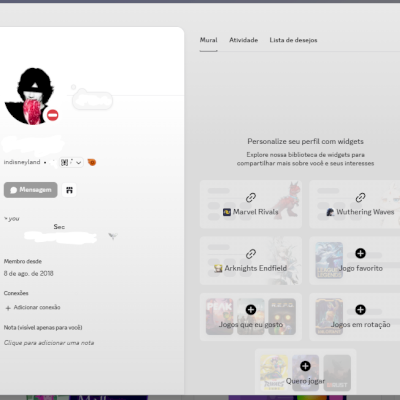Click the Valorant cover in Jogos em rotação
Image resolution: width=400 pixels, height=400 pixels.
(329, 316)
